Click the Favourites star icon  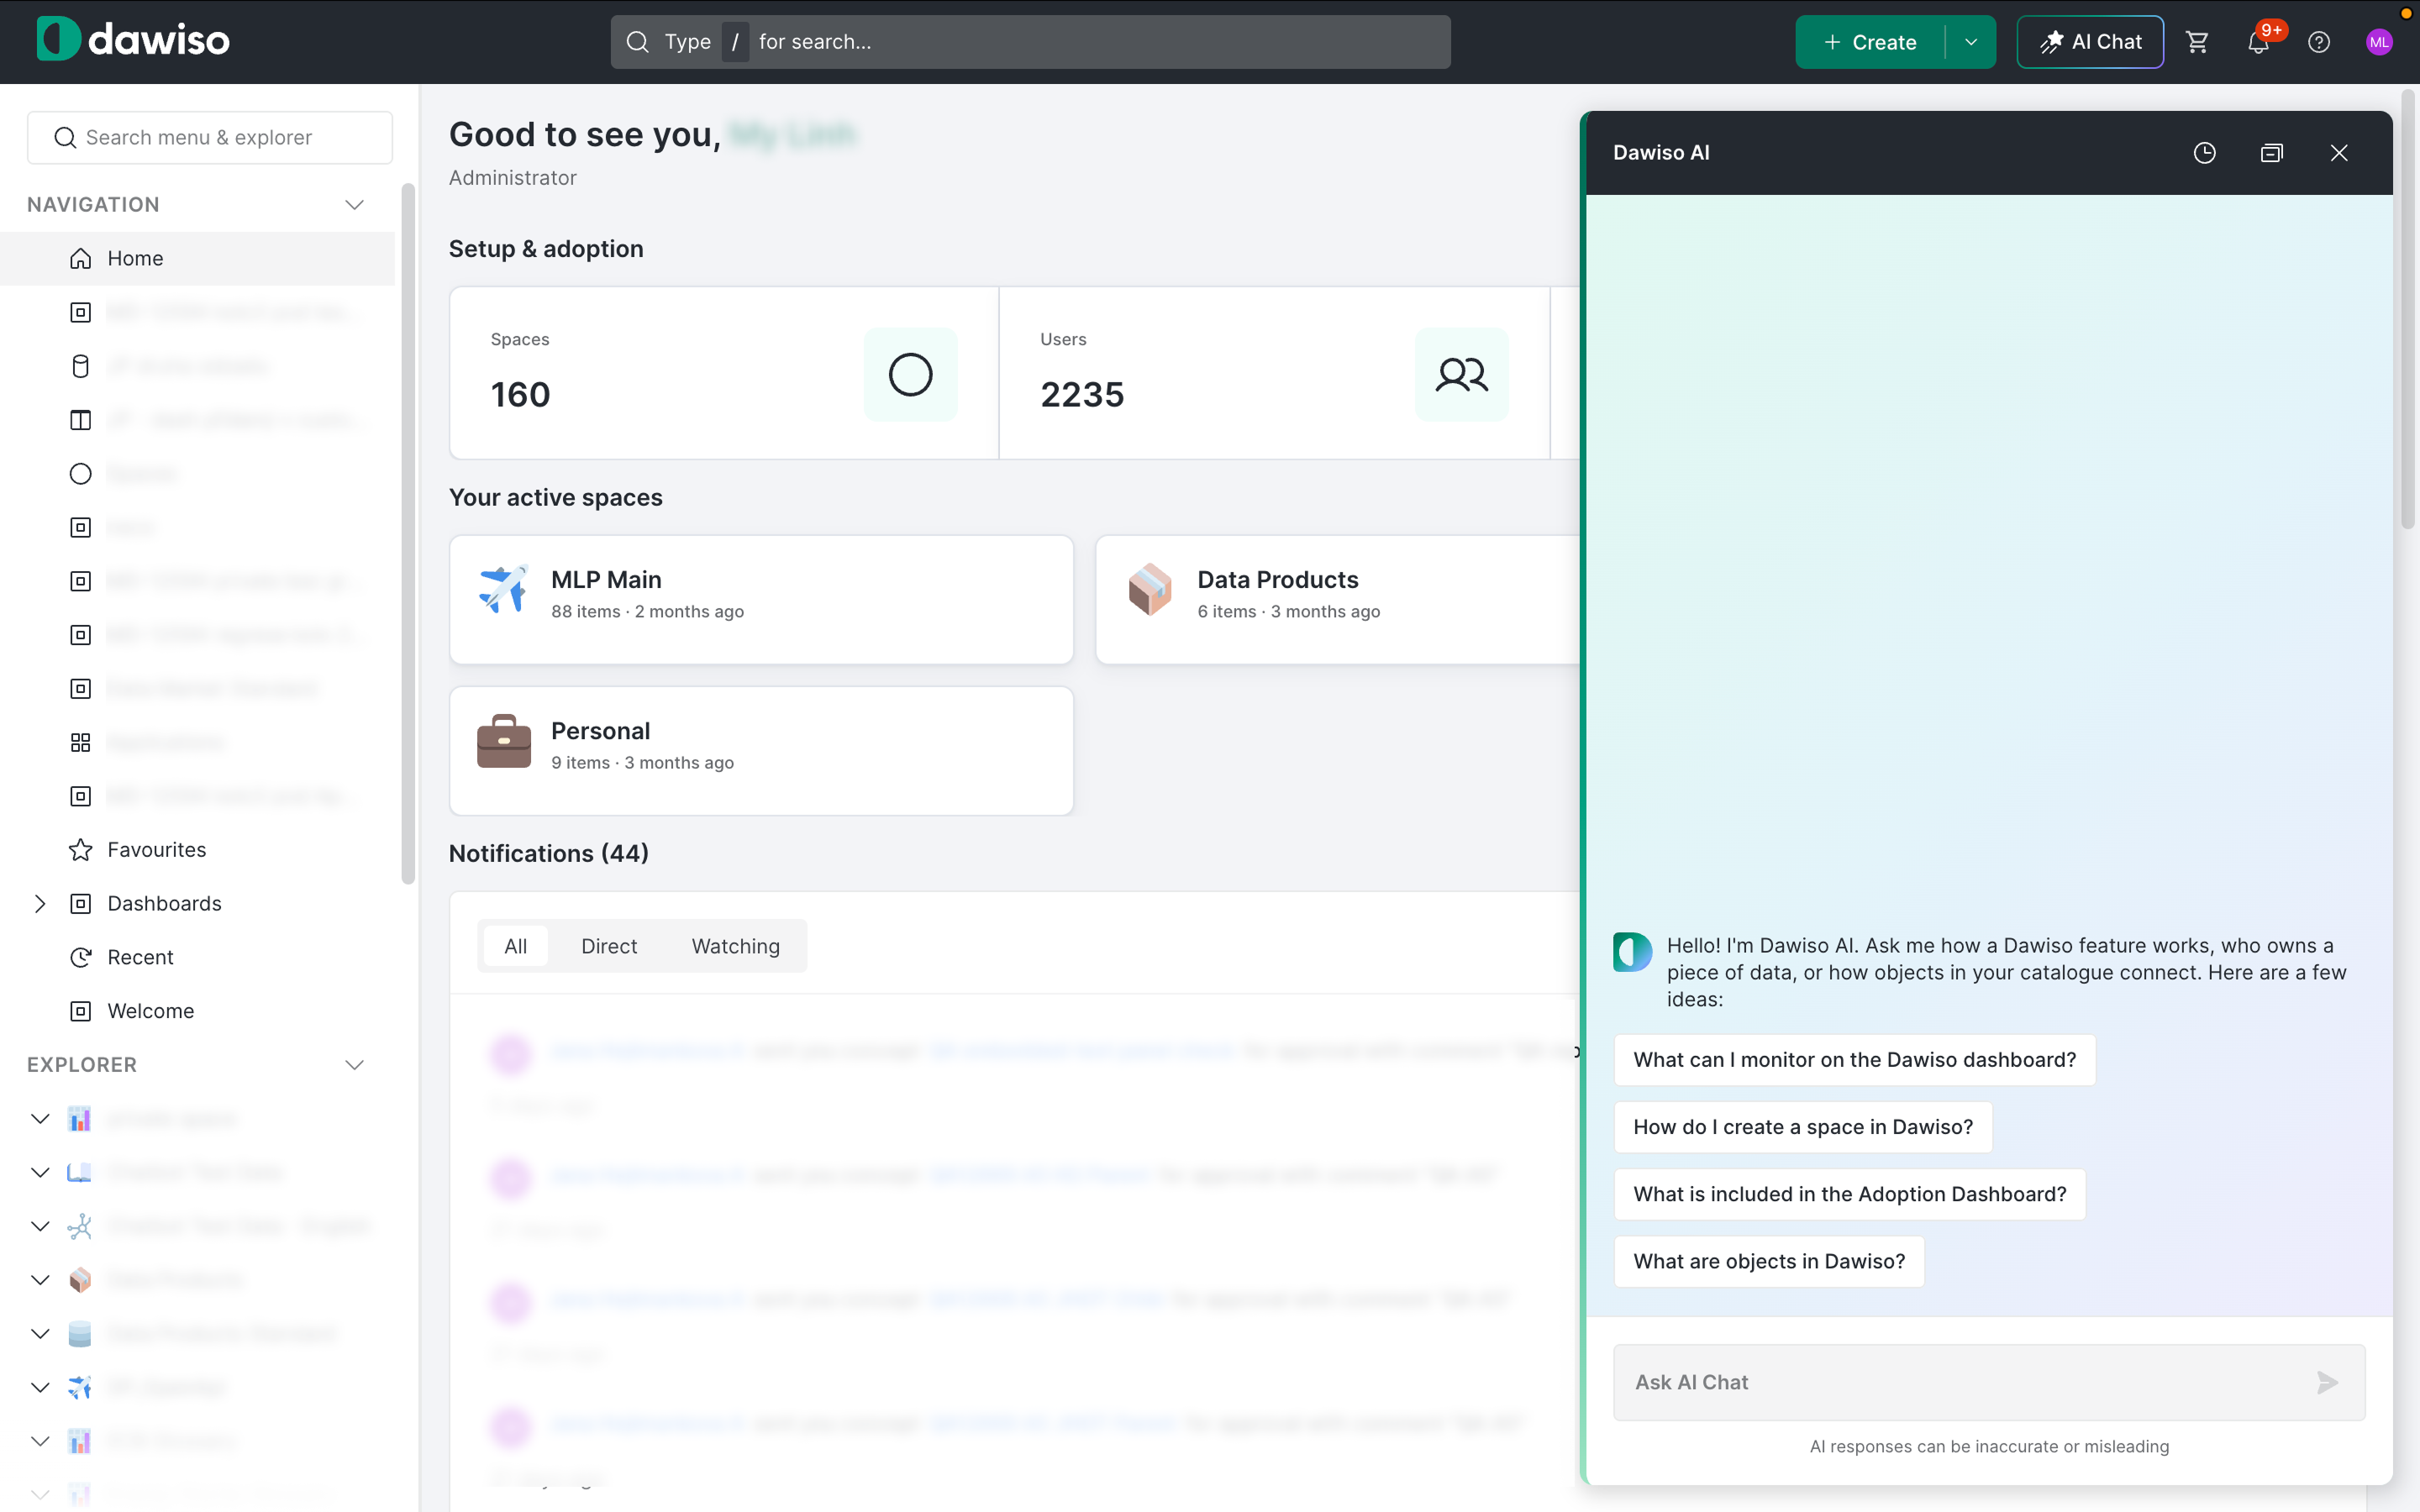[x=81, y=850]
